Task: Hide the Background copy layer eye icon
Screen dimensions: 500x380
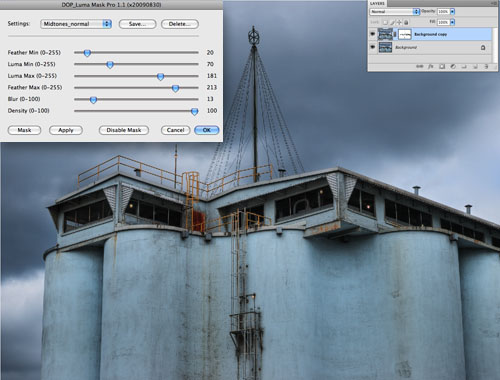Action: [373, 34]
